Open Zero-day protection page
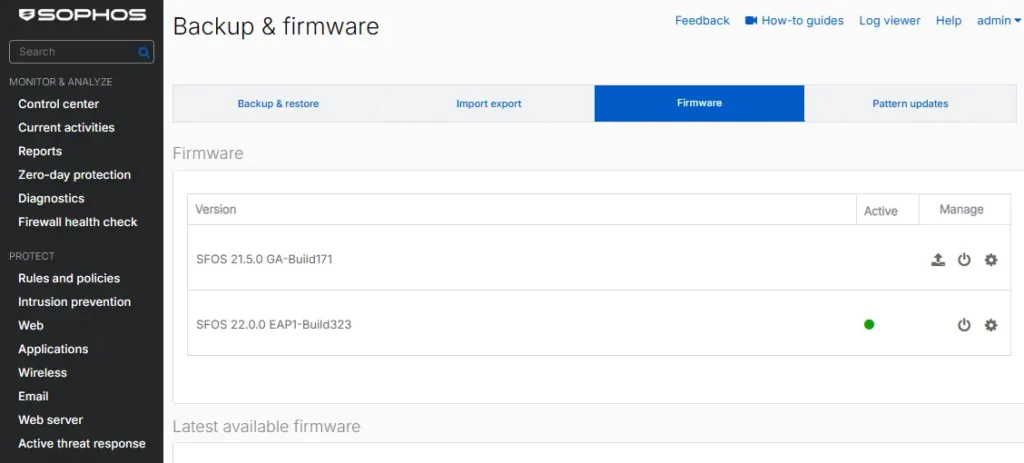This screenshot has width=1024, height=463. (74, 175)
